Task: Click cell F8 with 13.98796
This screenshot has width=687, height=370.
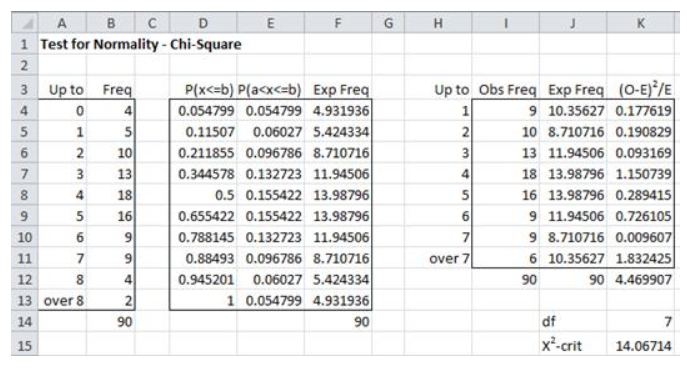Action: (338, 195)
